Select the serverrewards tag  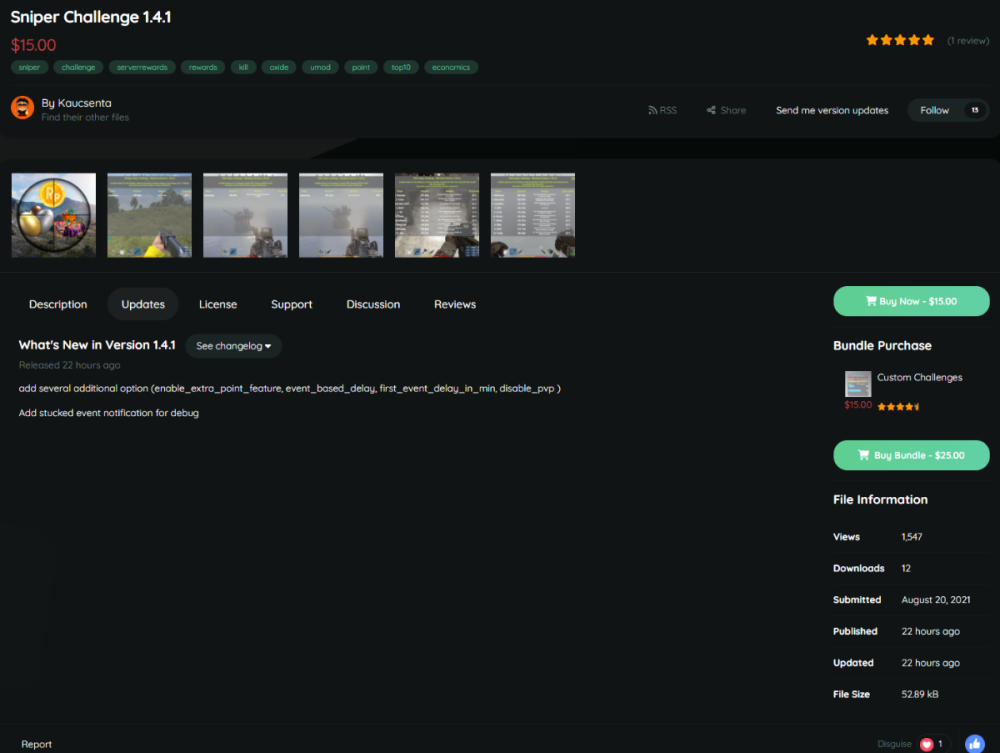click(x=143, y=67)
